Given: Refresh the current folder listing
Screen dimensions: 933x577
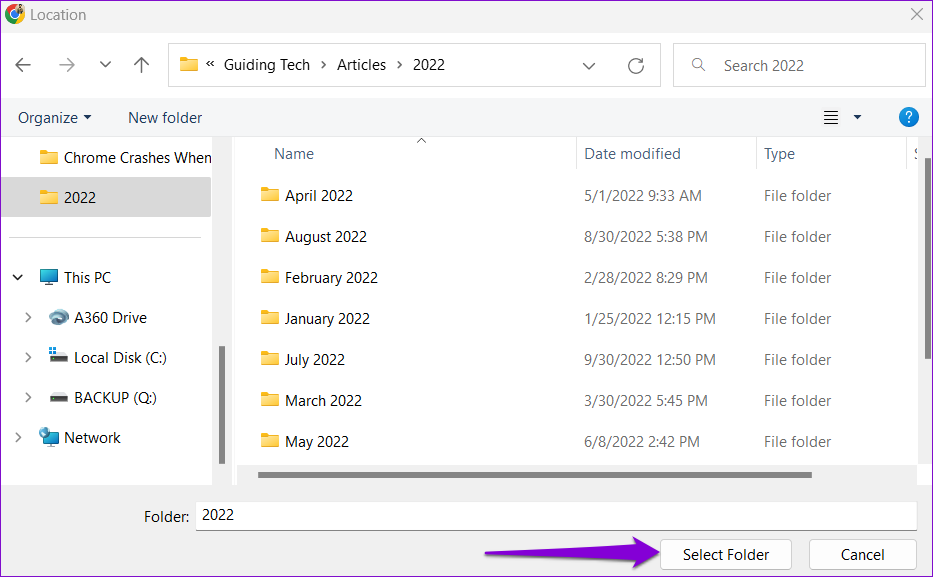Looking at the screenshot, I should click(x=635, y=65).
